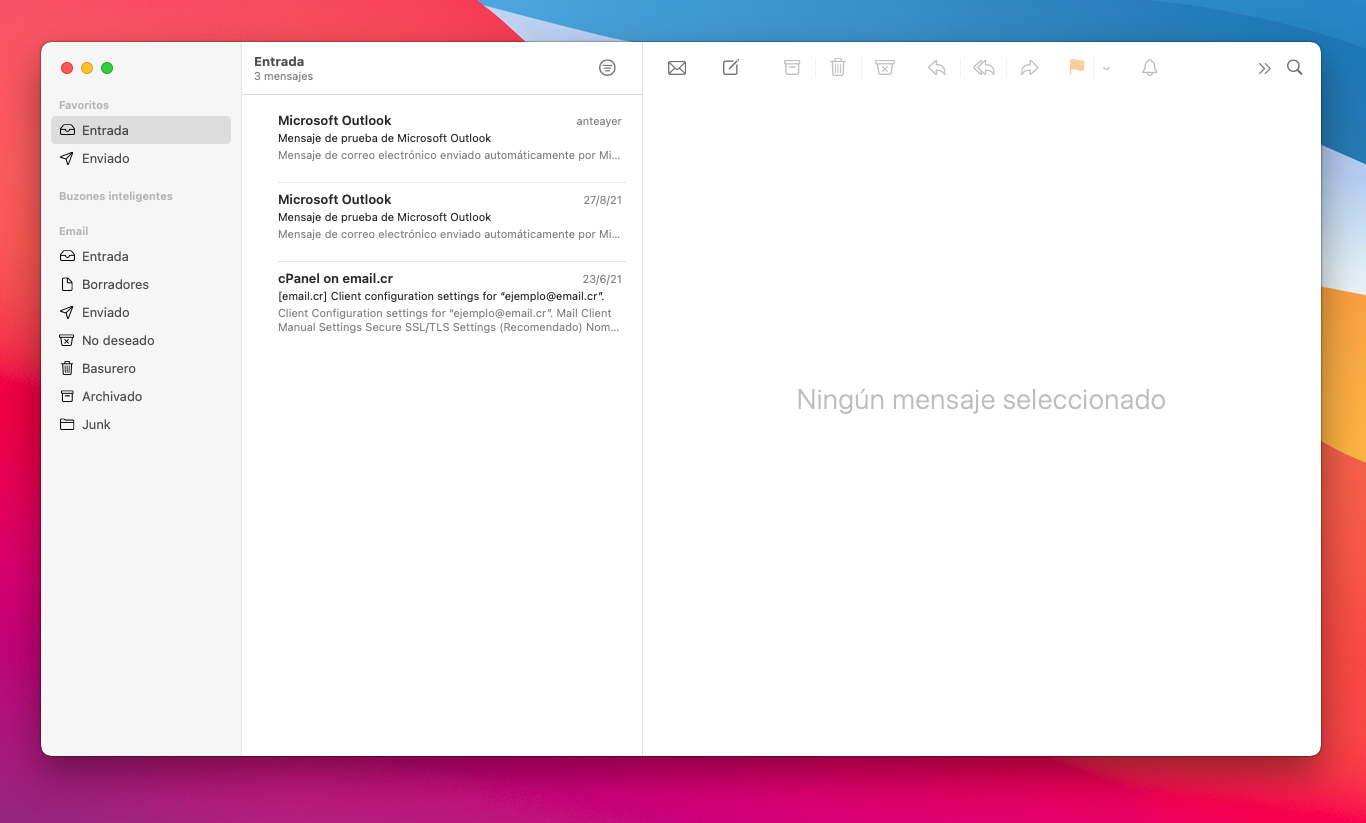Viewport: 1366px width, 823px height.
Task: Open the Borradores mailbox
Action: tap(115, 284)
